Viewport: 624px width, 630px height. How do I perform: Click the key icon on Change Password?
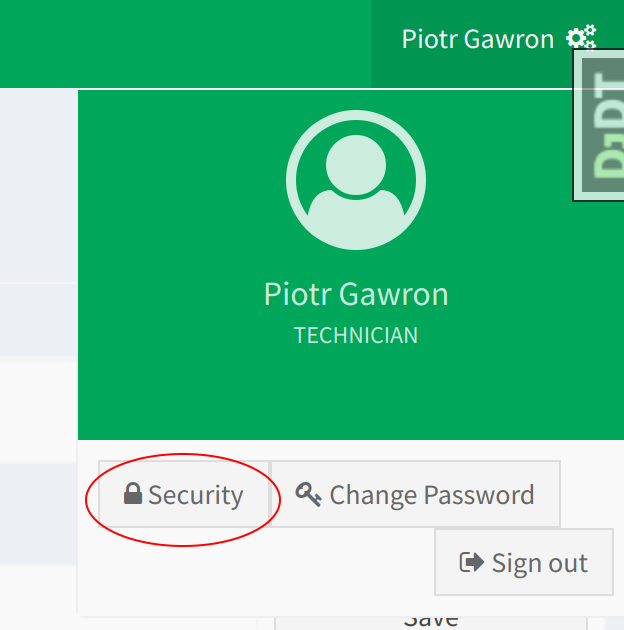308,494
